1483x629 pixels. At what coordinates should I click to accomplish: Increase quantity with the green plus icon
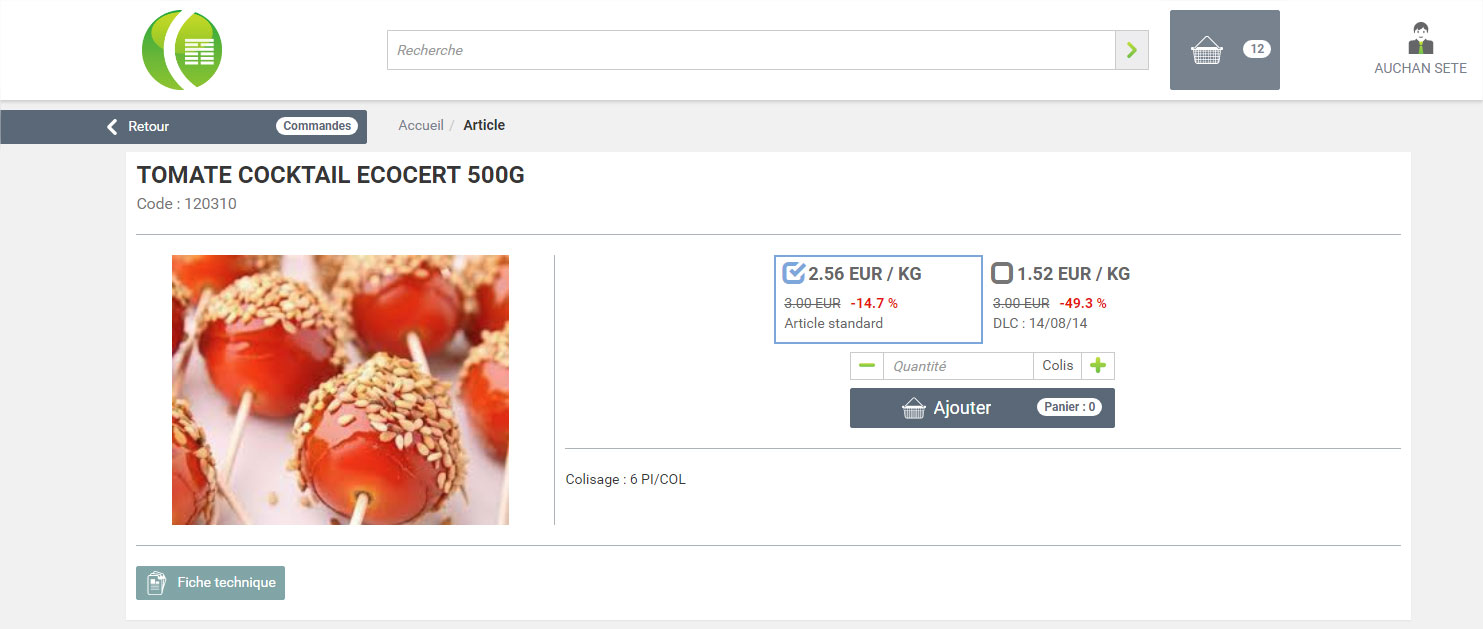(1098, 366)
